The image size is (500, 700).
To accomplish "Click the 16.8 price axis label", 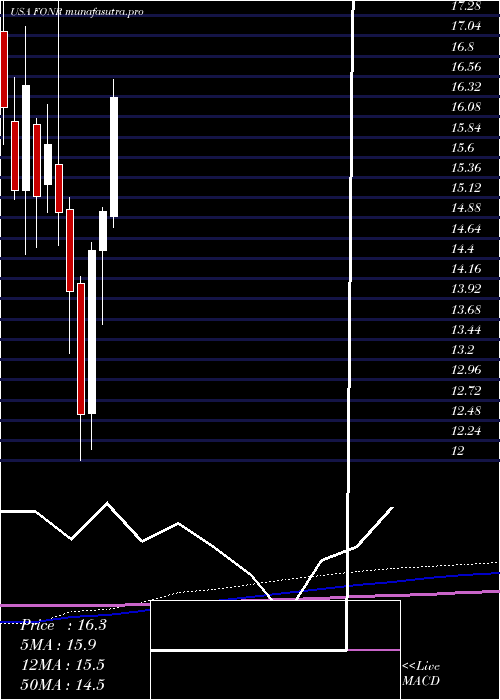I will click(x=463, y=46).
